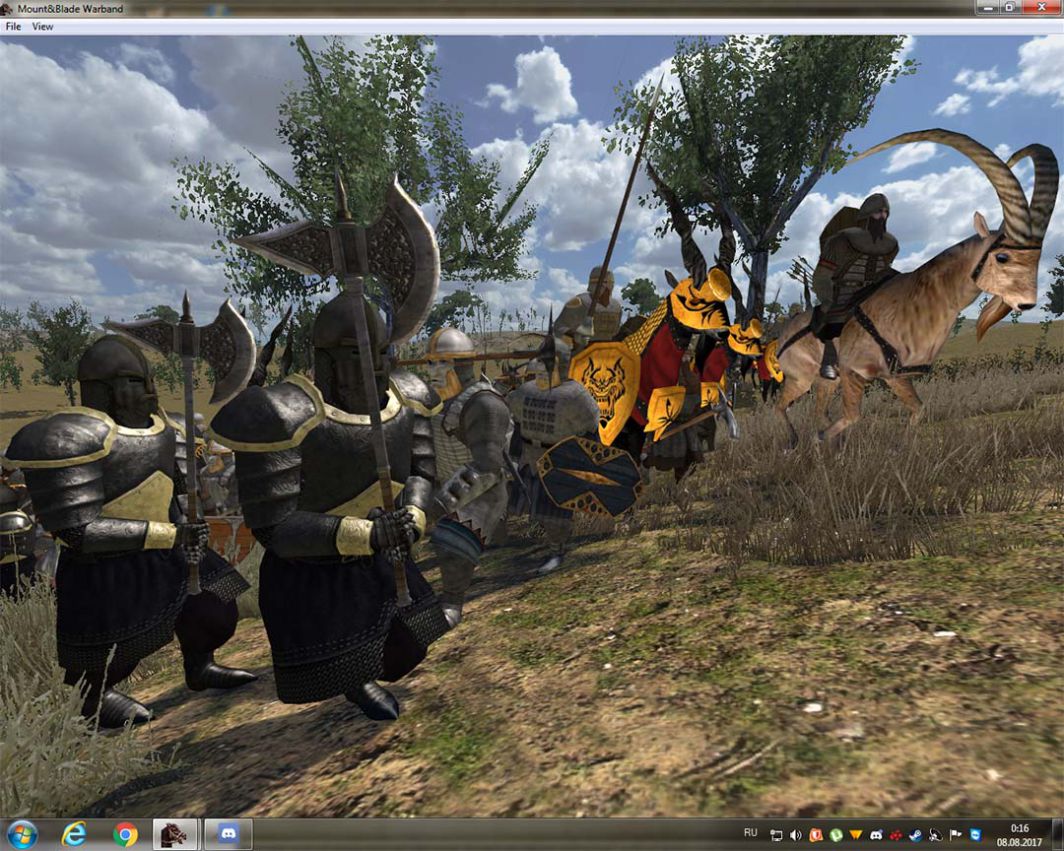The image size is (1064, 851).
Task: Open the clock showing 0:16
Action: (1020, 835)
